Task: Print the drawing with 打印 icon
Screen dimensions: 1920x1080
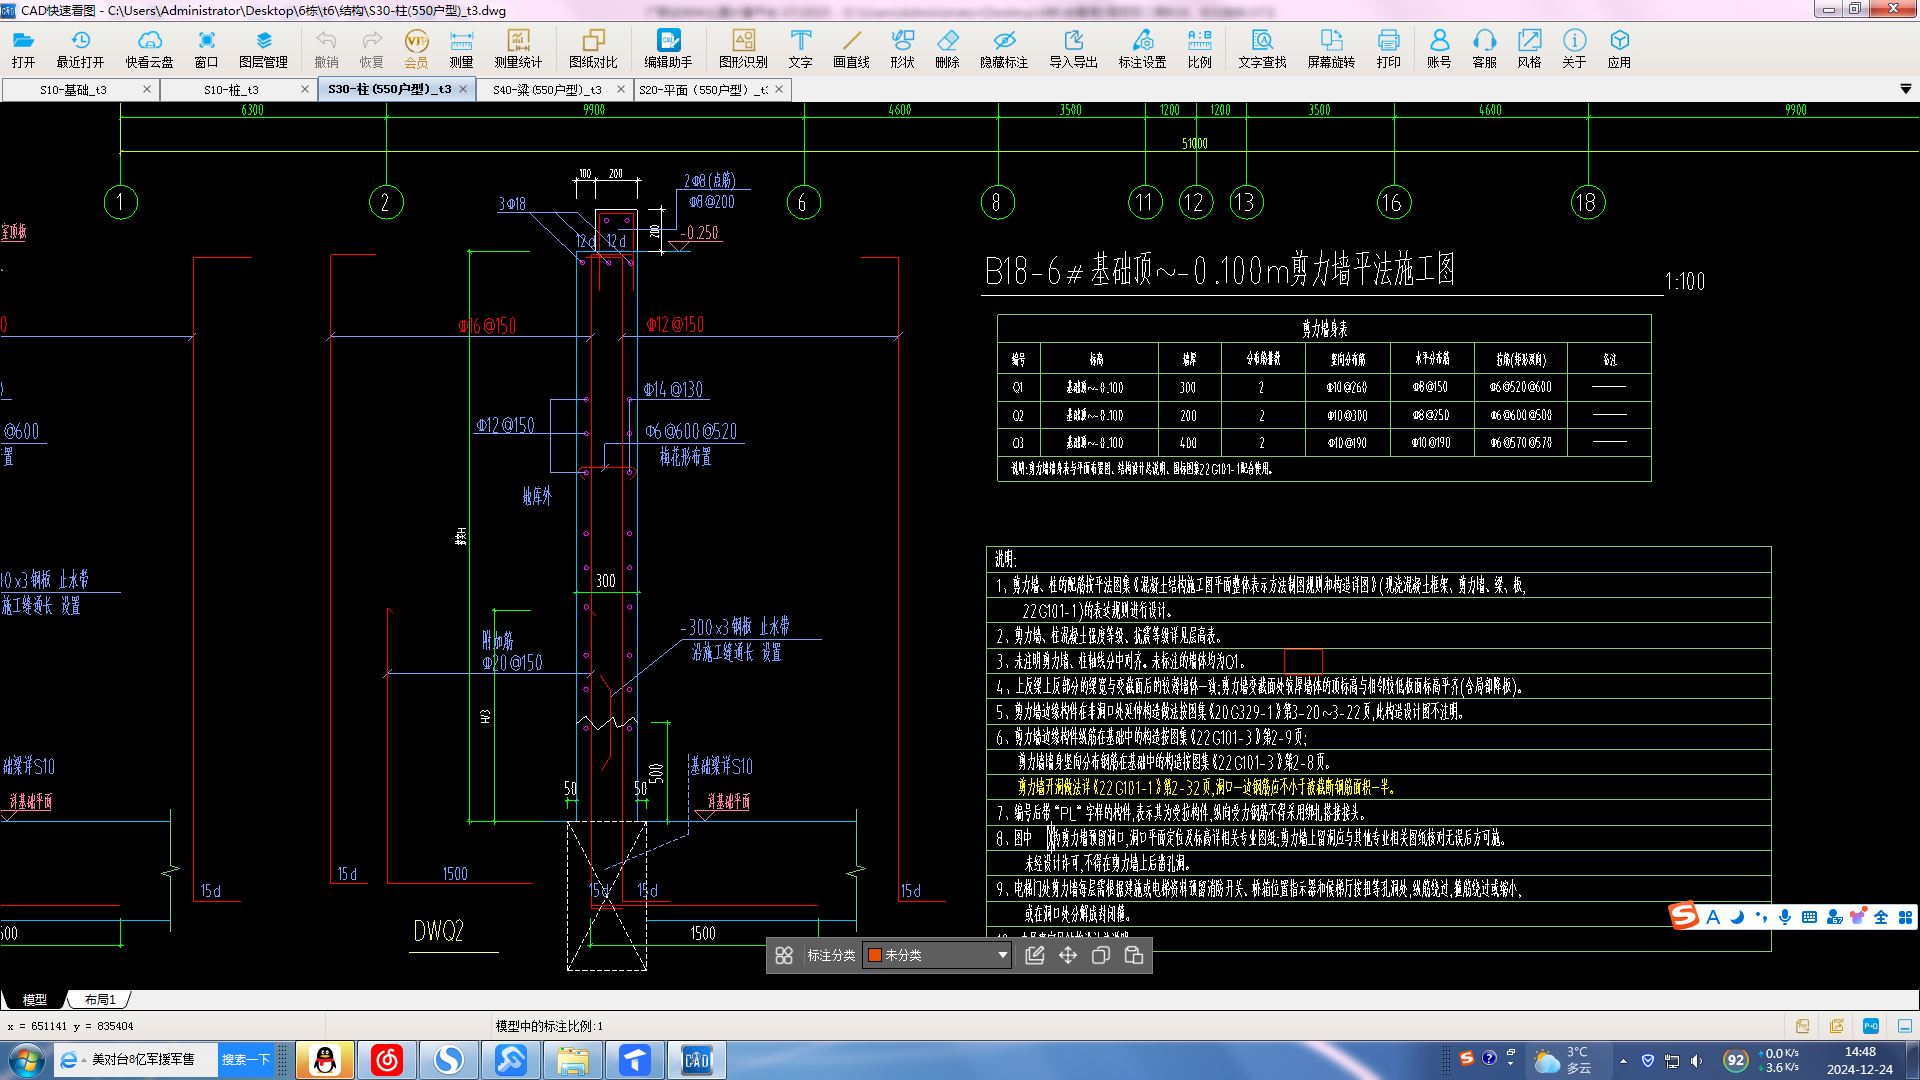Action: 1388,48
